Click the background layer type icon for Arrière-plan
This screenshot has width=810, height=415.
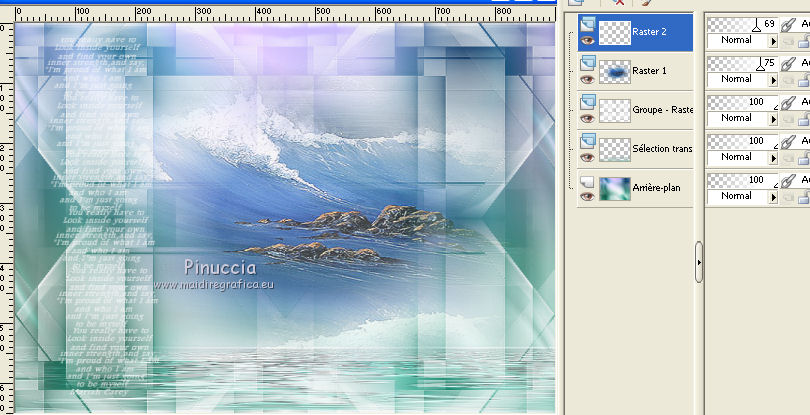coord(587,180)
